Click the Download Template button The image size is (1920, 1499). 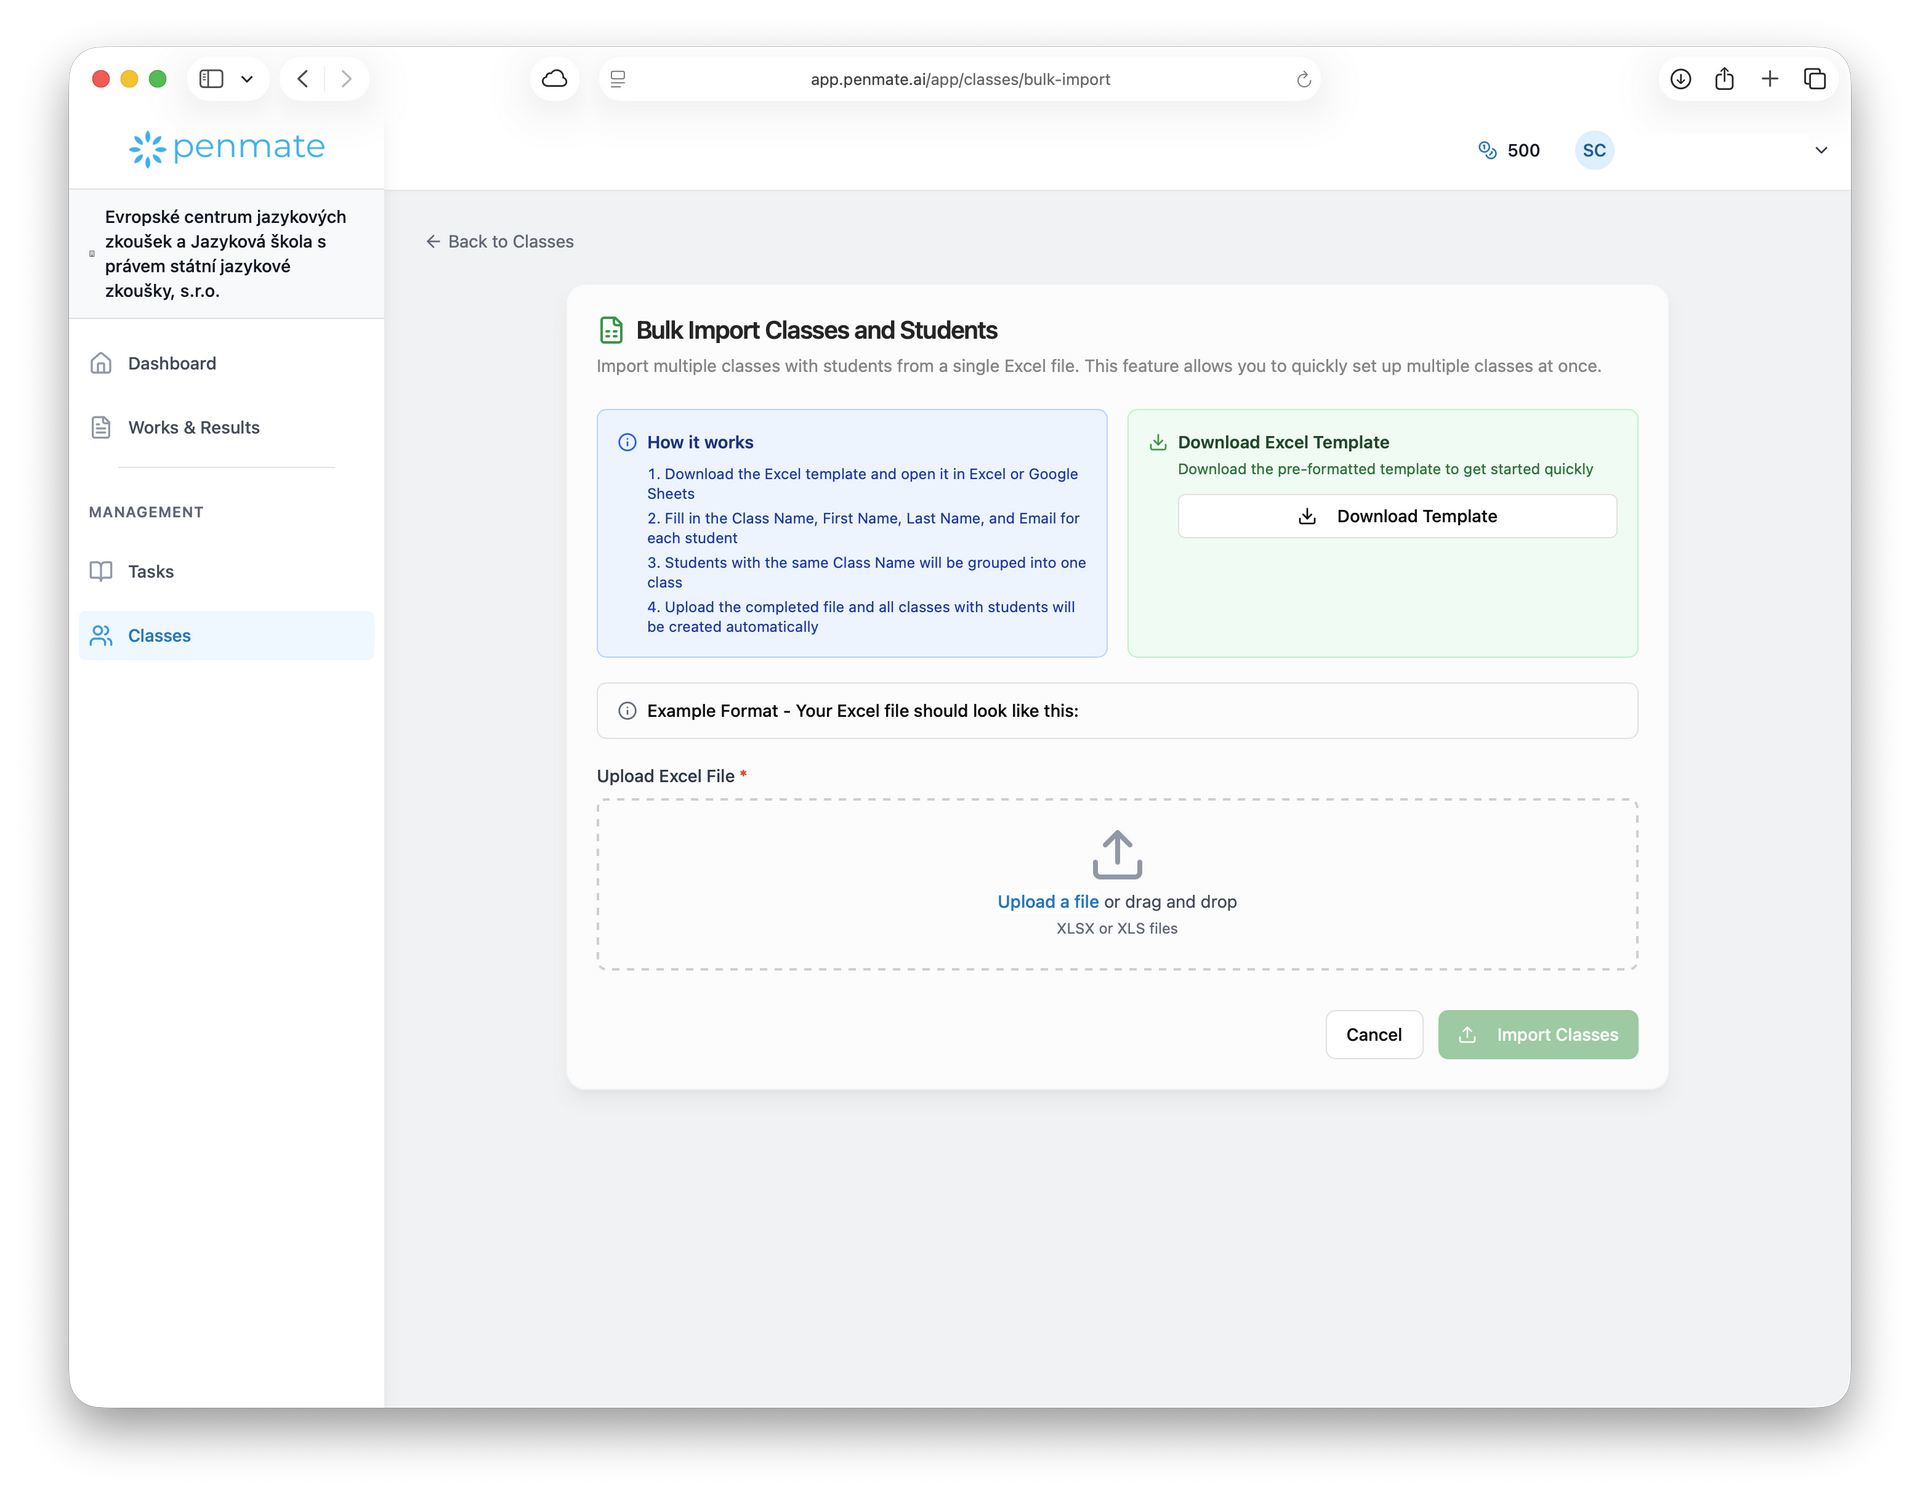click(1396, 516)
